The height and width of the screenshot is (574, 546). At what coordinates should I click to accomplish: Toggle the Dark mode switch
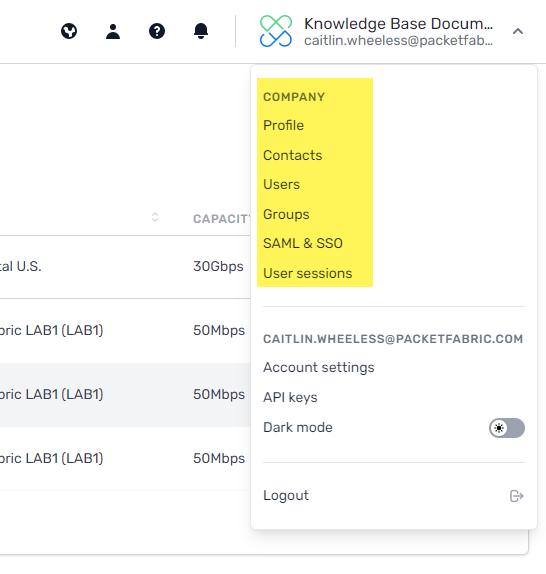coord(507,428)
